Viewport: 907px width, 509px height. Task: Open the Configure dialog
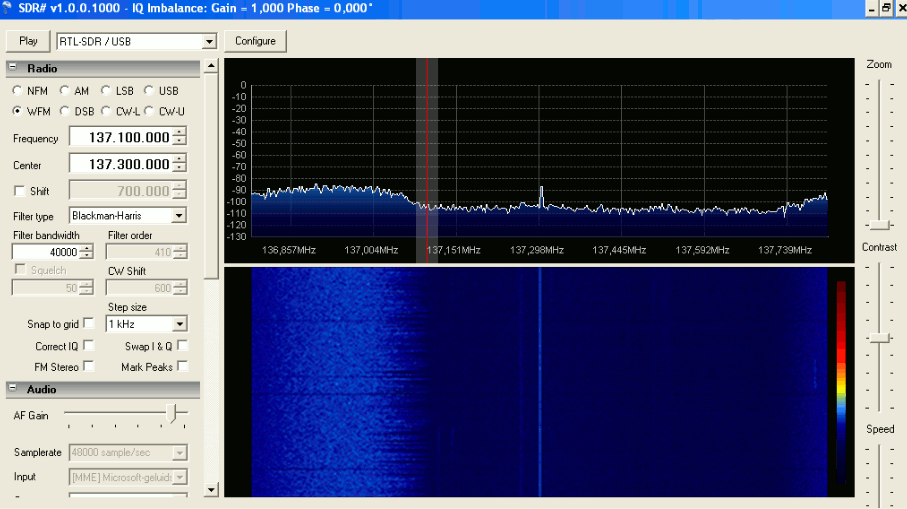[x=255, y=41]
